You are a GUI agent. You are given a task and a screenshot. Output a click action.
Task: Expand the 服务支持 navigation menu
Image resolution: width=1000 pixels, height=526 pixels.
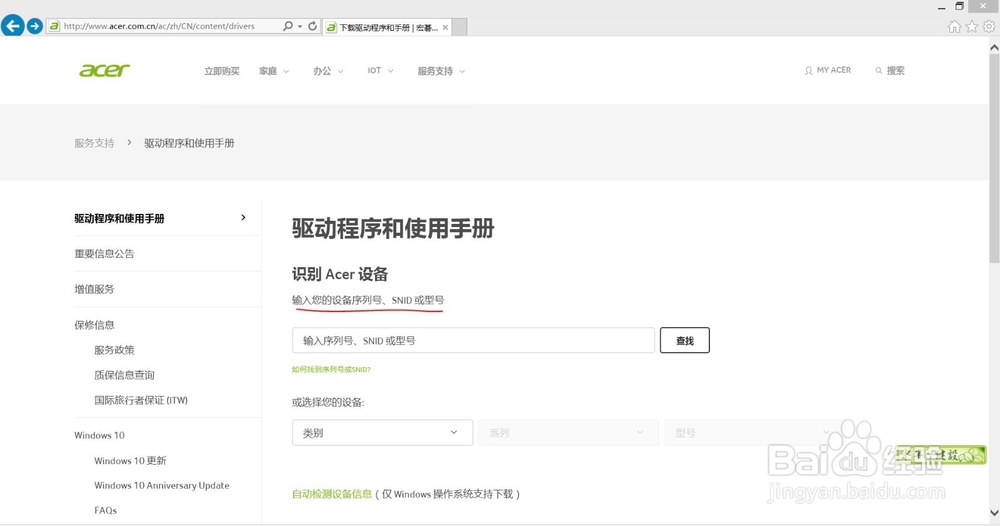(x=441, y=71)
